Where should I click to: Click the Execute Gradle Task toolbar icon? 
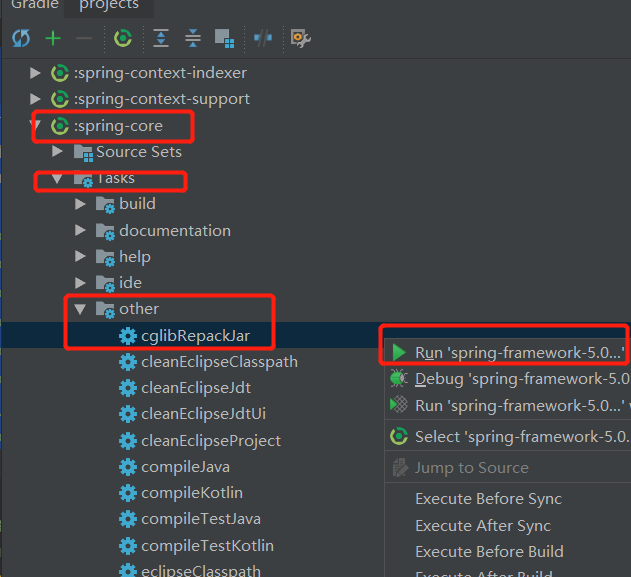point(123,38)
